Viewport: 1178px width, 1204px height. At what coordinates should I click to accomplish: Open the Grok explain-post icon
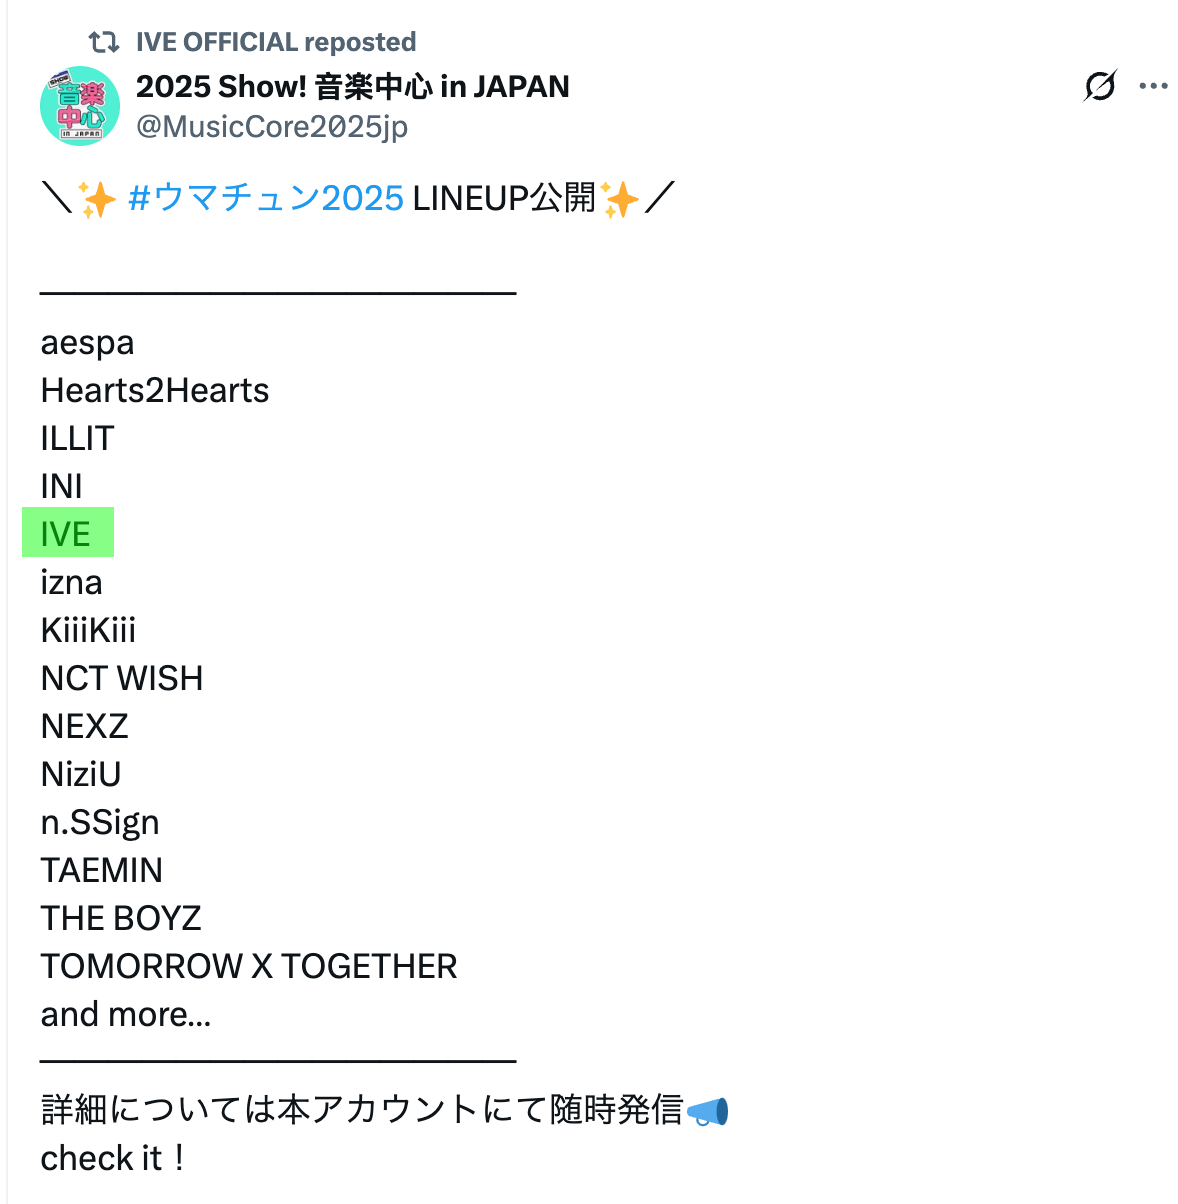pos(1099,86)
